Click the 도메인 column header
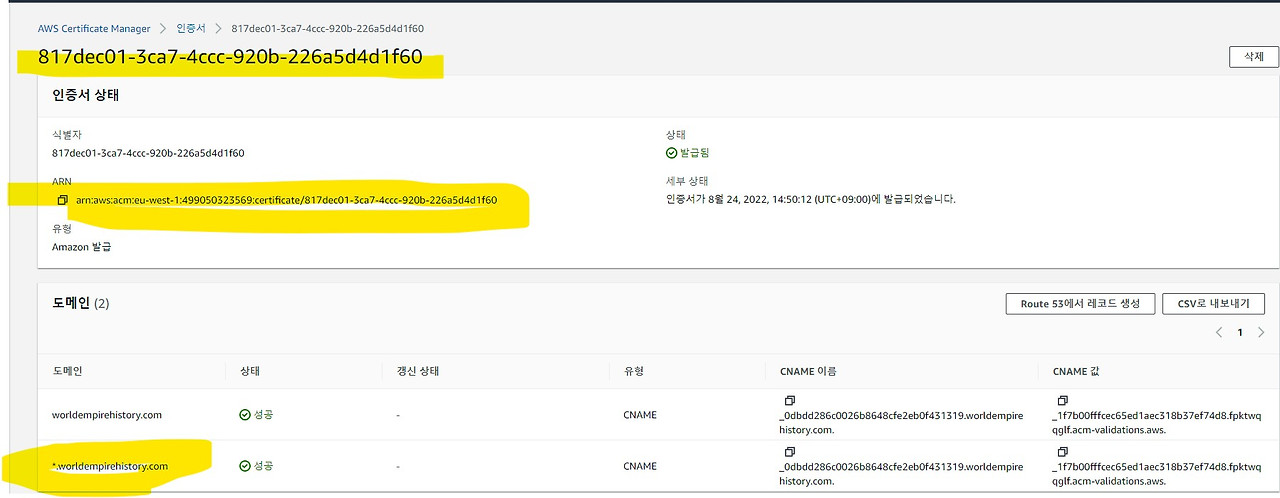 (67, 371)
